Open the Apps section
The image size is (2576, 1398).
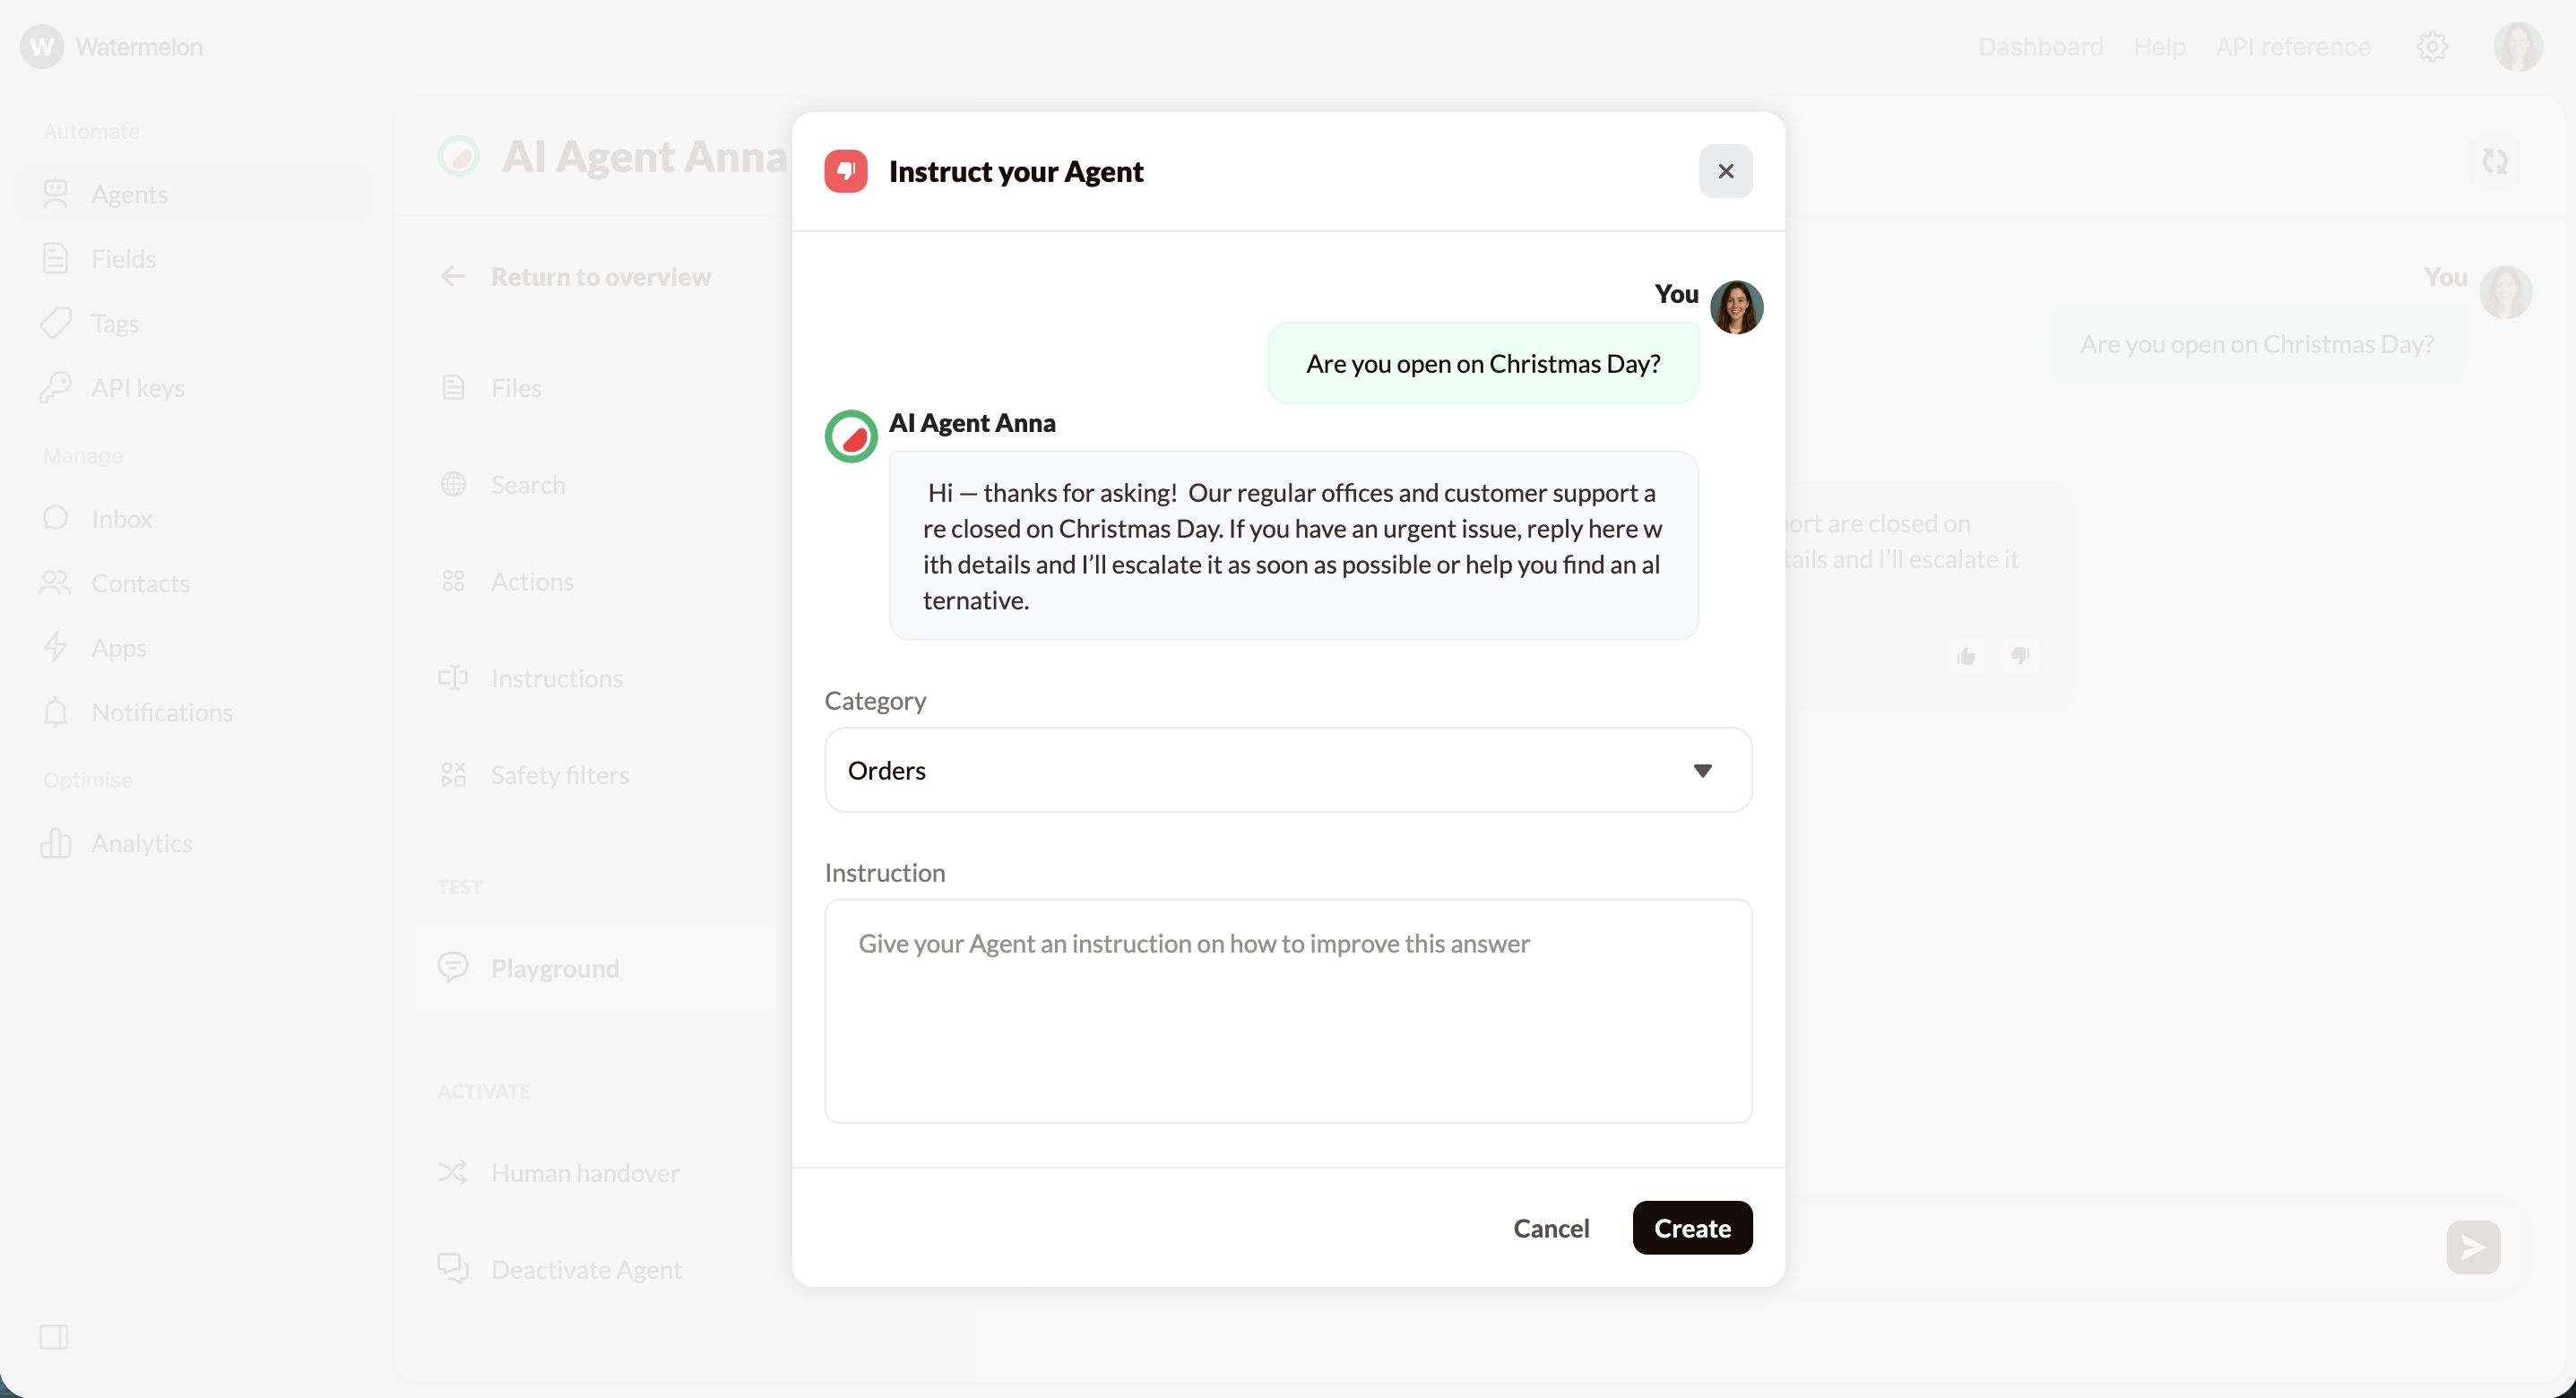118,647
